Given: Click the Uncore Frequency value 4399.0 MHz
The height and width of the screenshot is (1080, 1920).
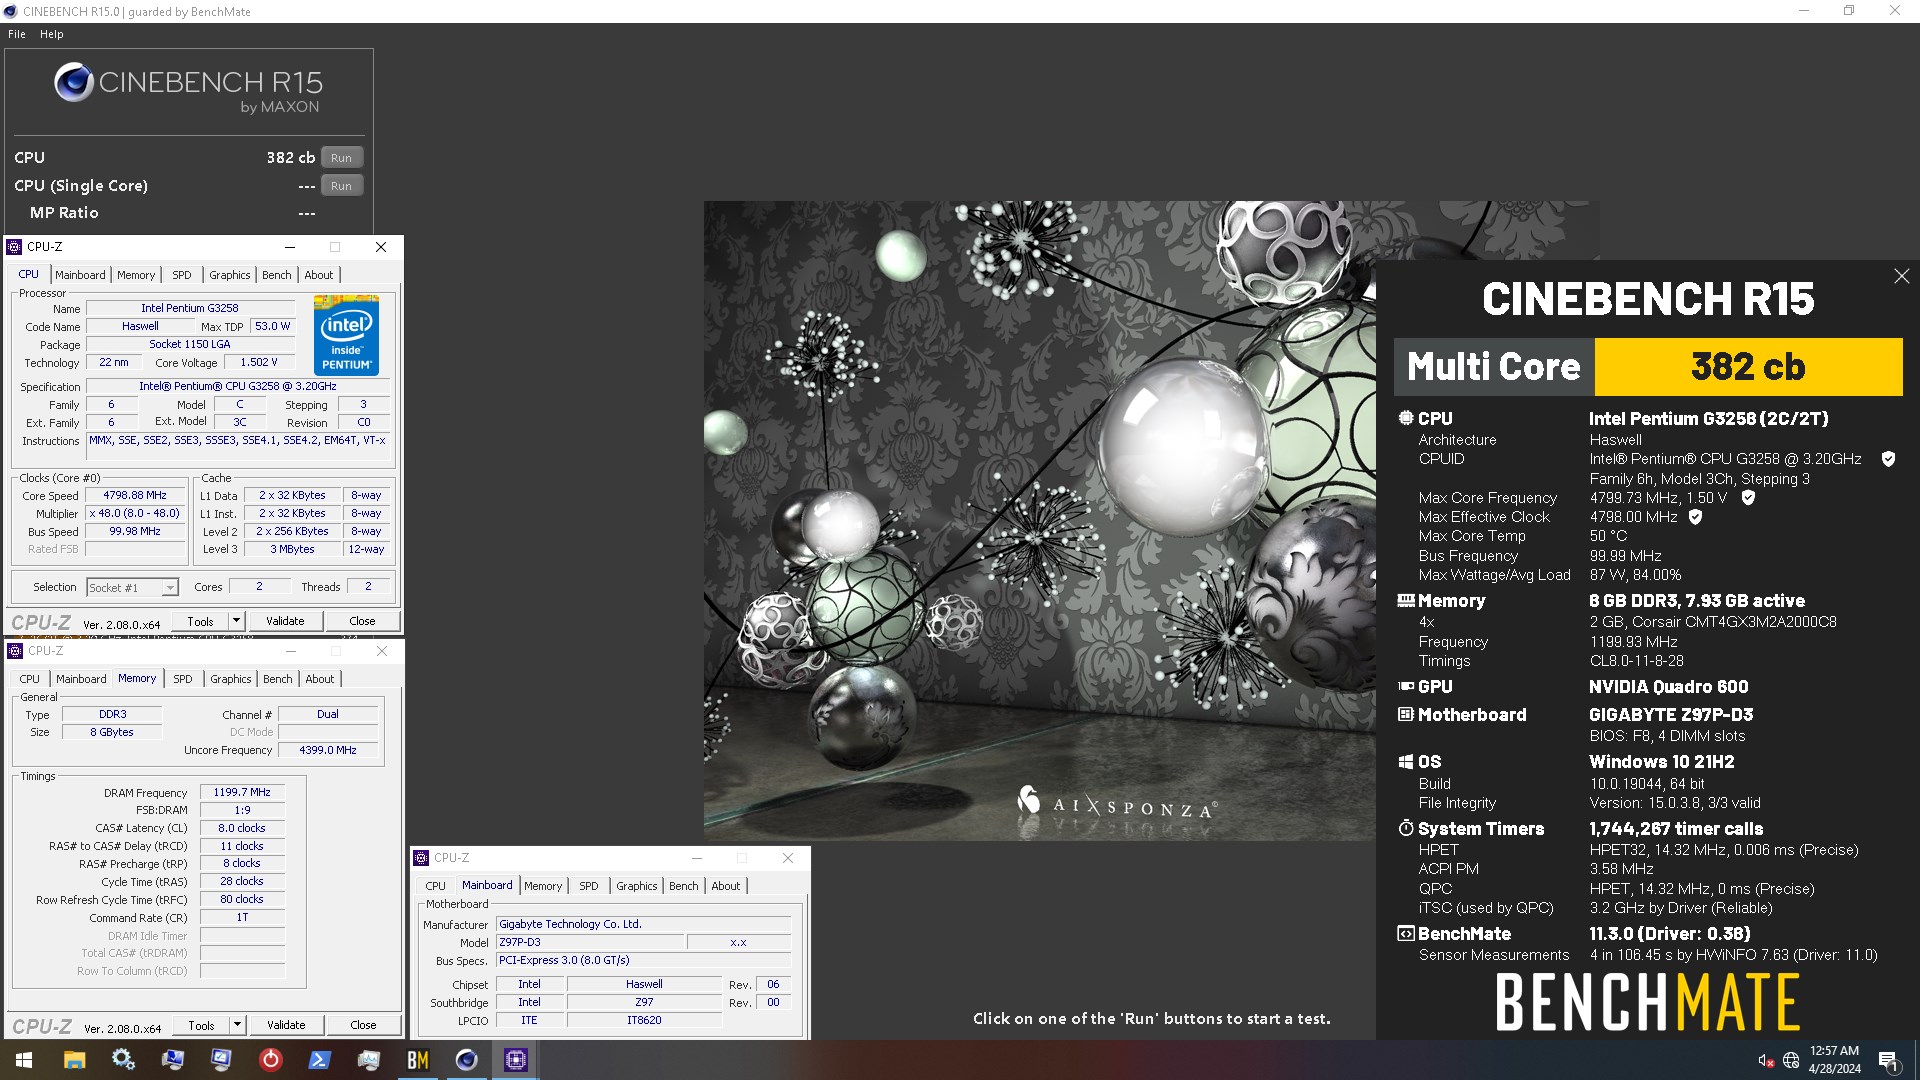Looking at the screenshot, I should point(328,750).
